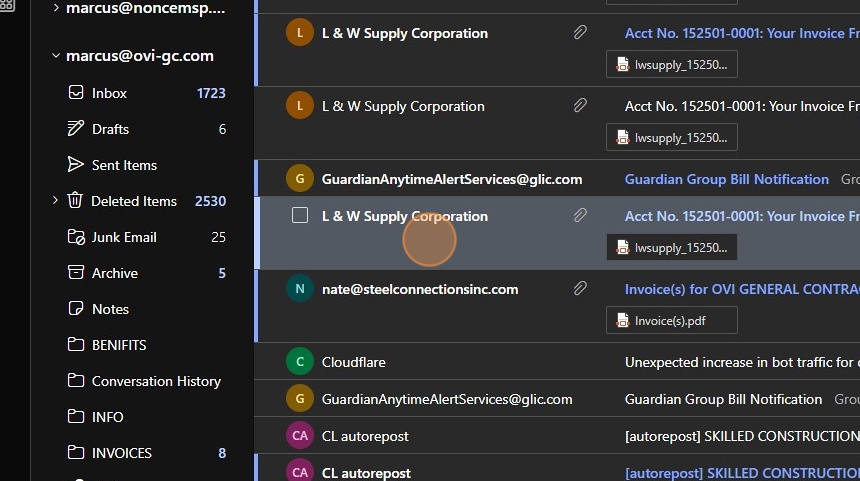This screenshot has height=481, width=860.
Task: Open lwsupply PDF attachment on first L & W email
Action: (672, 64)
